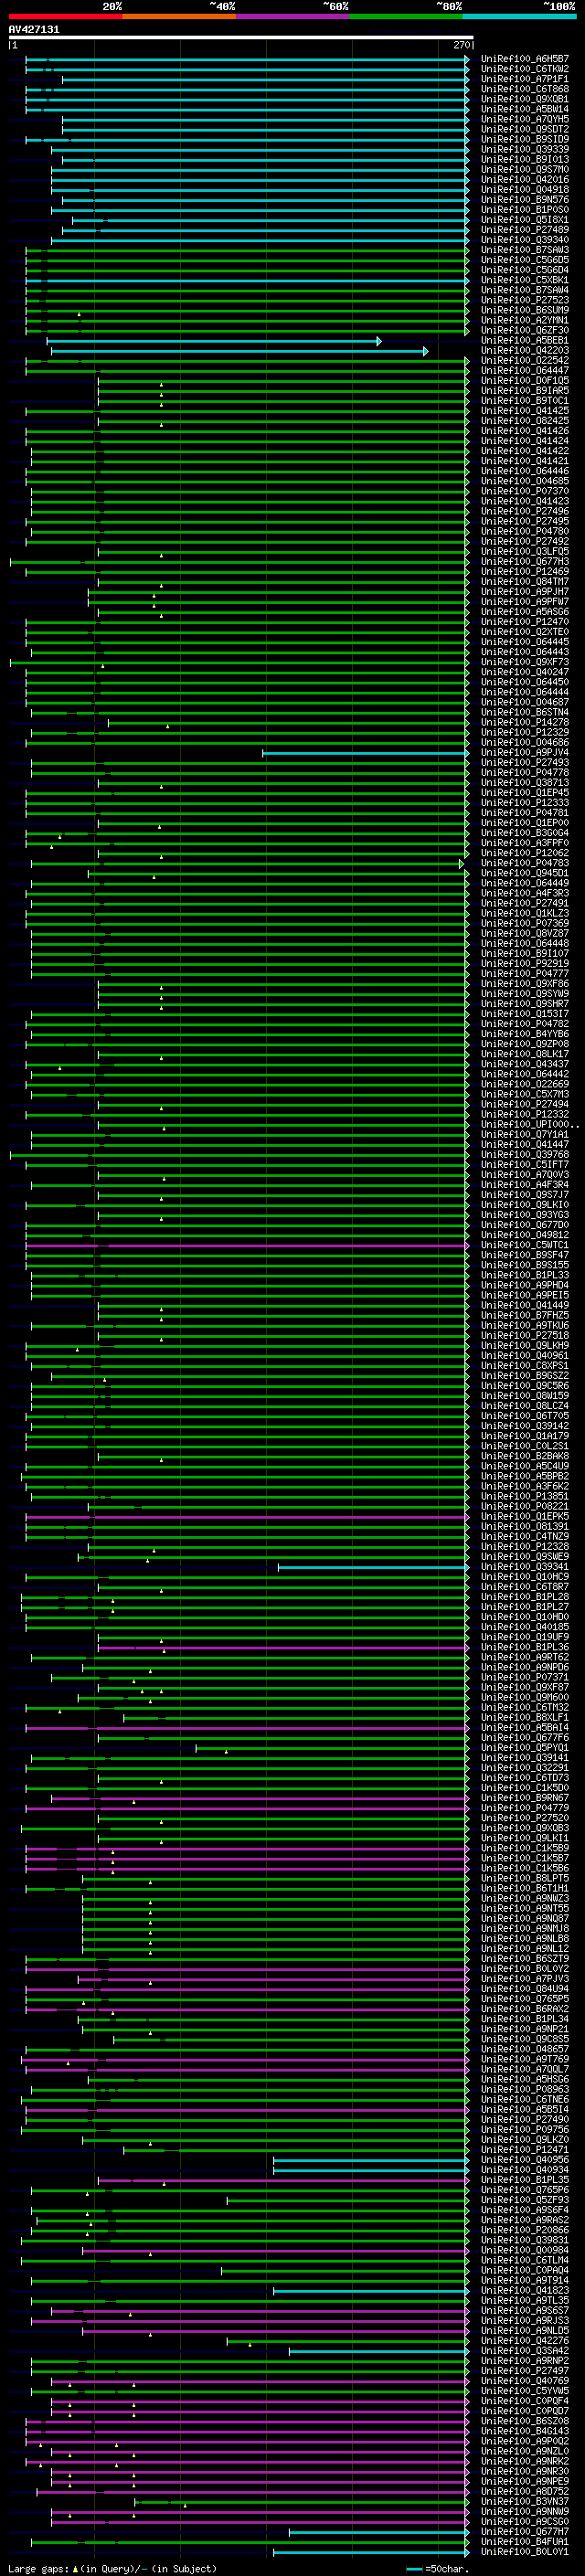Click the UniRef100_Q41823 label
The height and width of the screenshot is (2576, 585).
pyautogui.click(x=525, y=2290)
